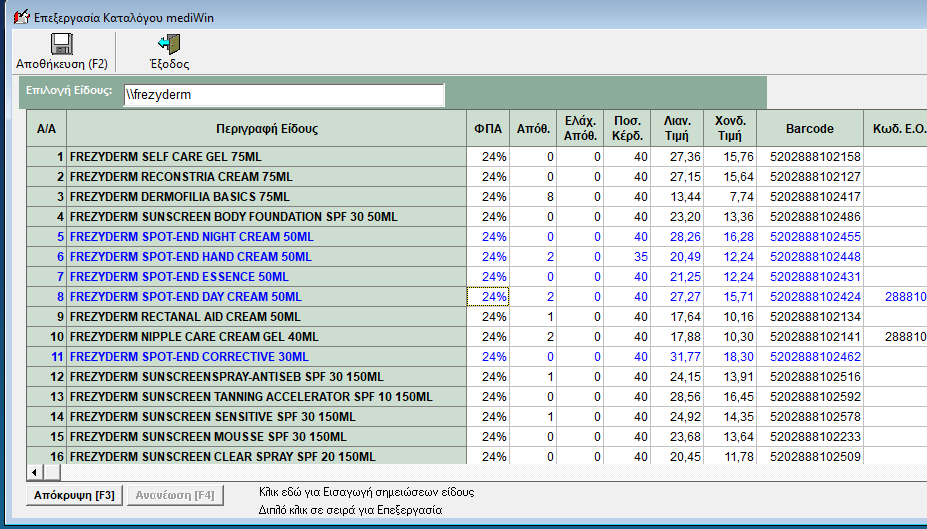Click the Λιαν. Τιμή column header

[x=677, y=129]
